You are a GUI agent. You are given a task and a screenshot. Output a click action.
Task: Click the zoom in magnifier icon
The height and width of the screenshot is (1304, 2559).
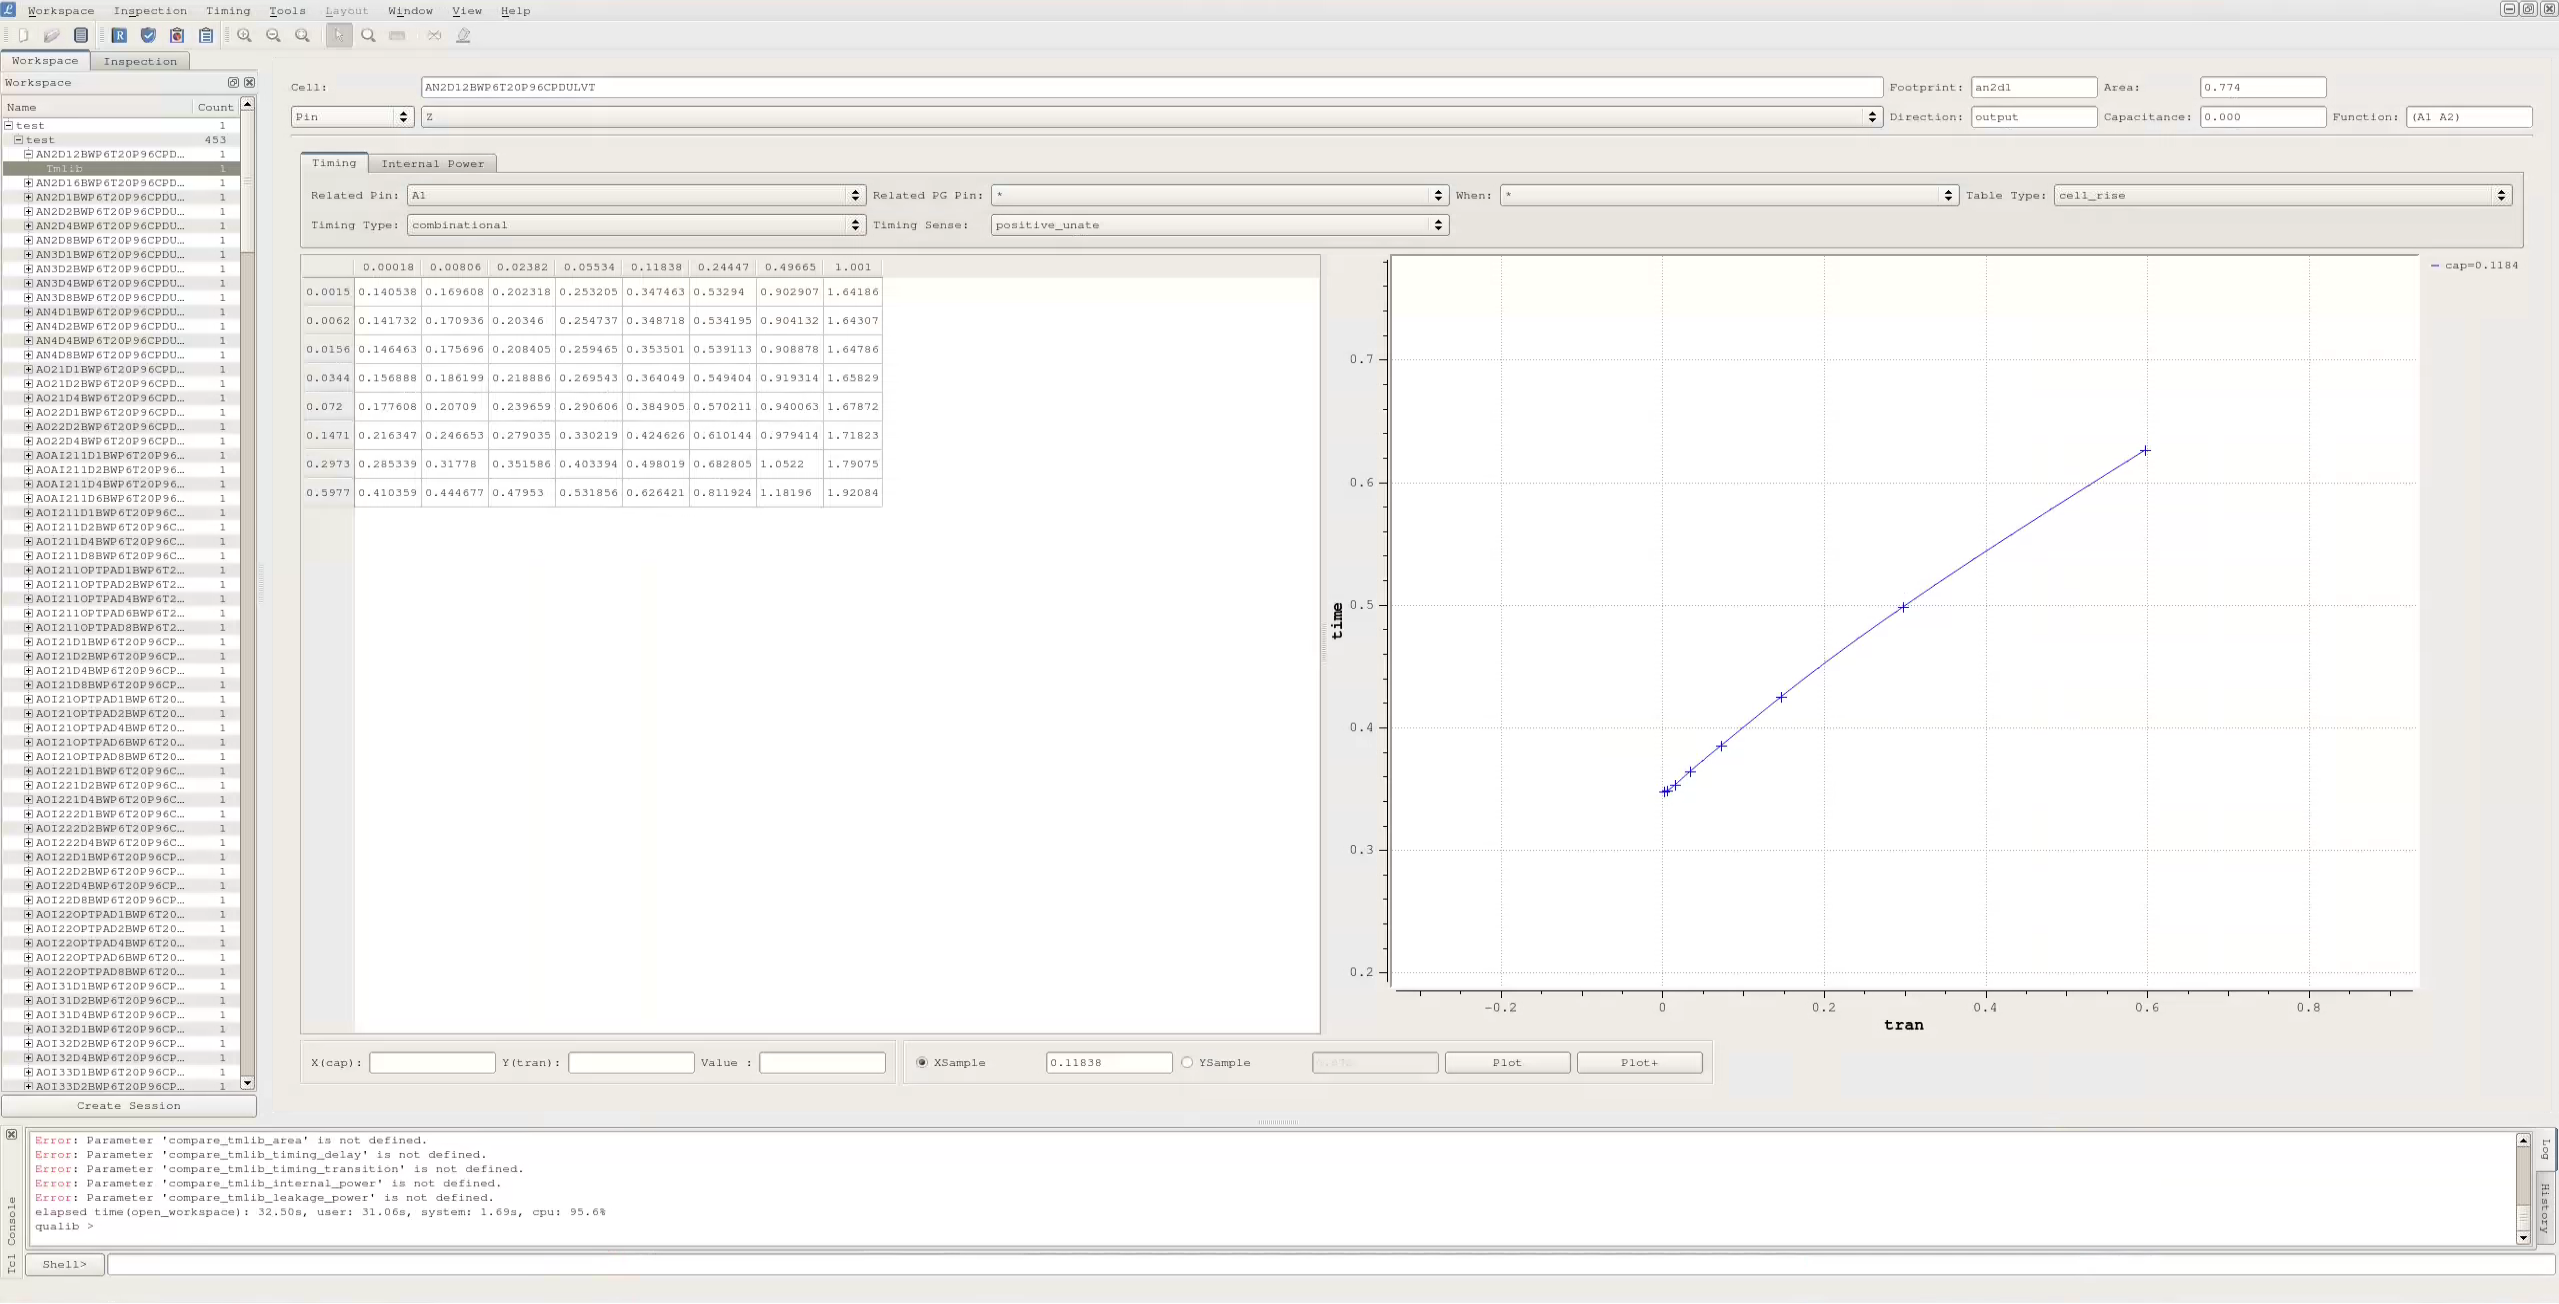(244, 35)
